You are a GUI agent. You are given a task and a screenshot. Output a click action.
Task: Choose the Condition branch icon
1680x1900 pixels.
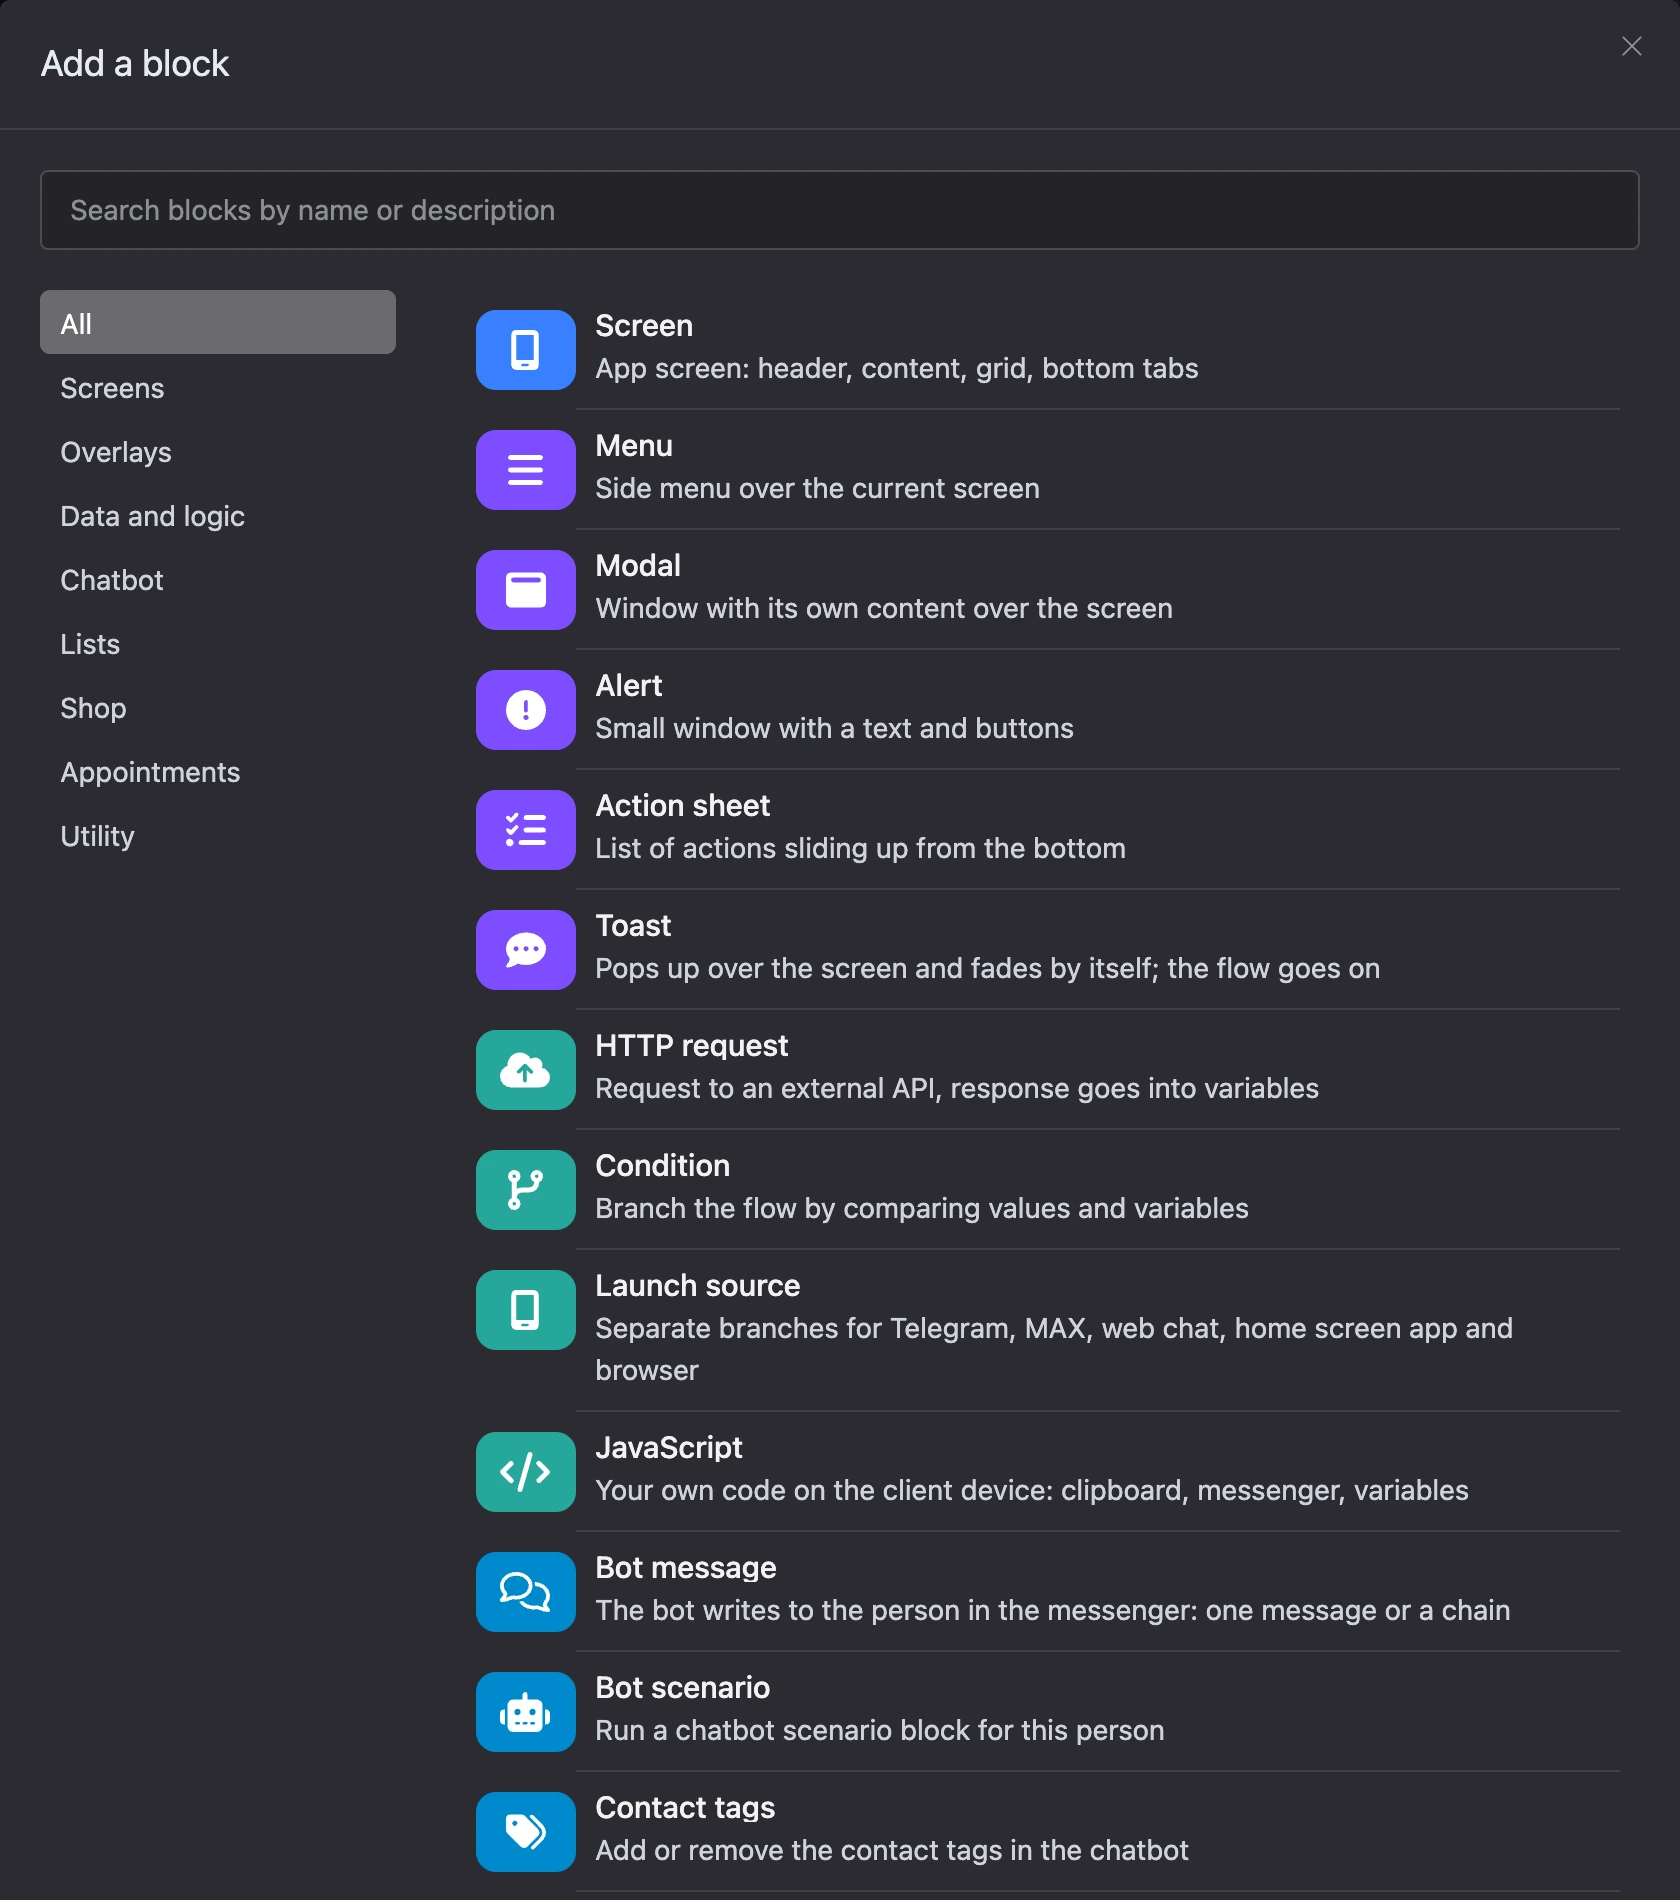click(525, 1190)
